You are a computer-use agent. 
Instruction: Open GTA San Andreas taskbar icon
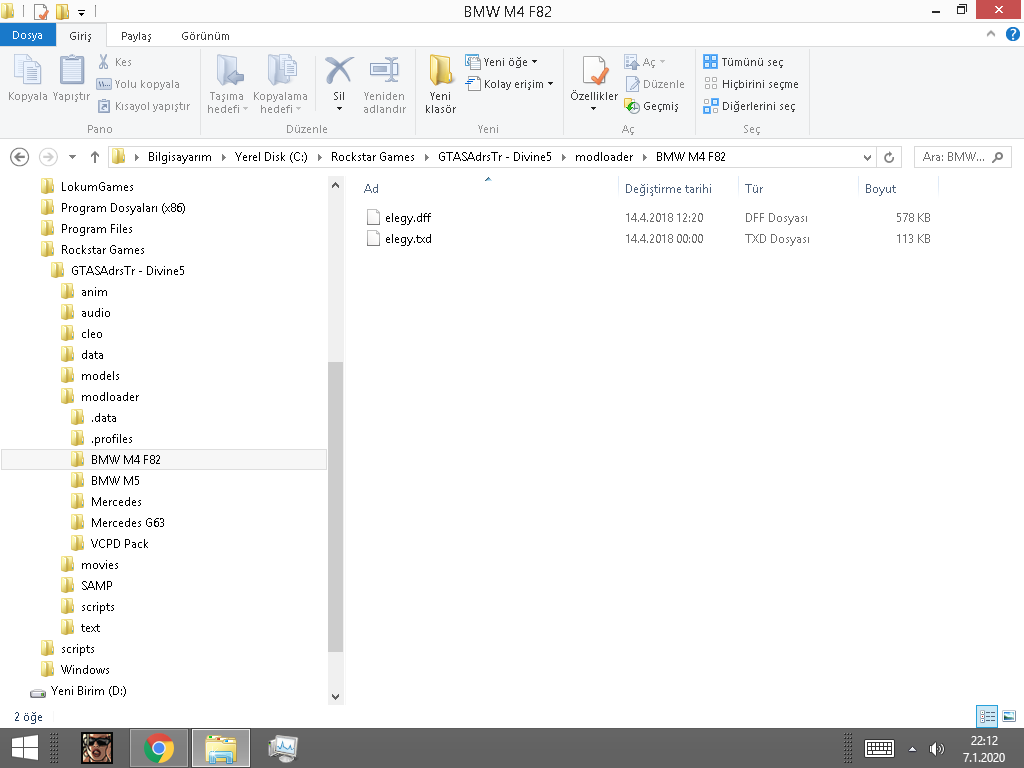click(x=97, y=748)
